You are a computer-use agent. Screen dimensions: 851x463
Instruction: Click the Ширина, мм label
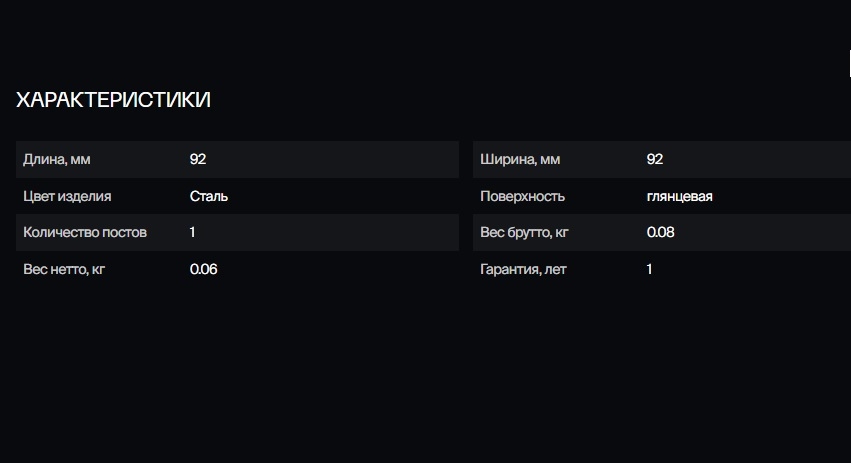tap(520, 160)
